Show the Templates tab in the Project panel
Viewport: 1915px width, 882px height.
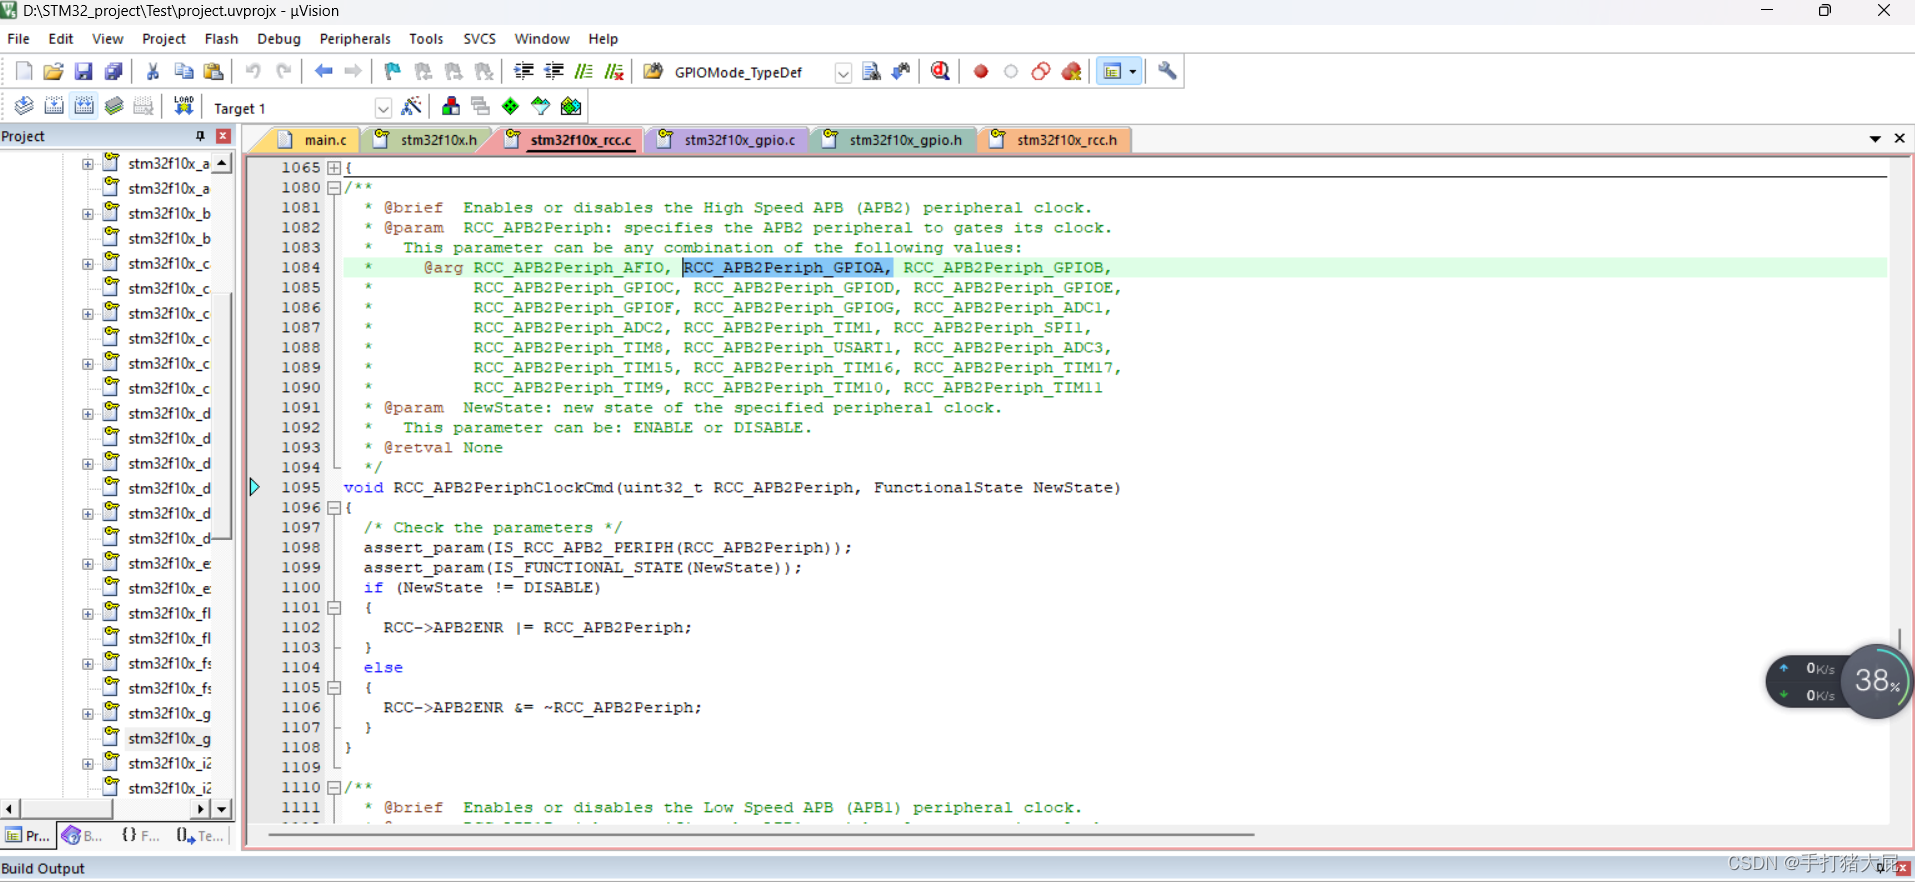(199, 836)
